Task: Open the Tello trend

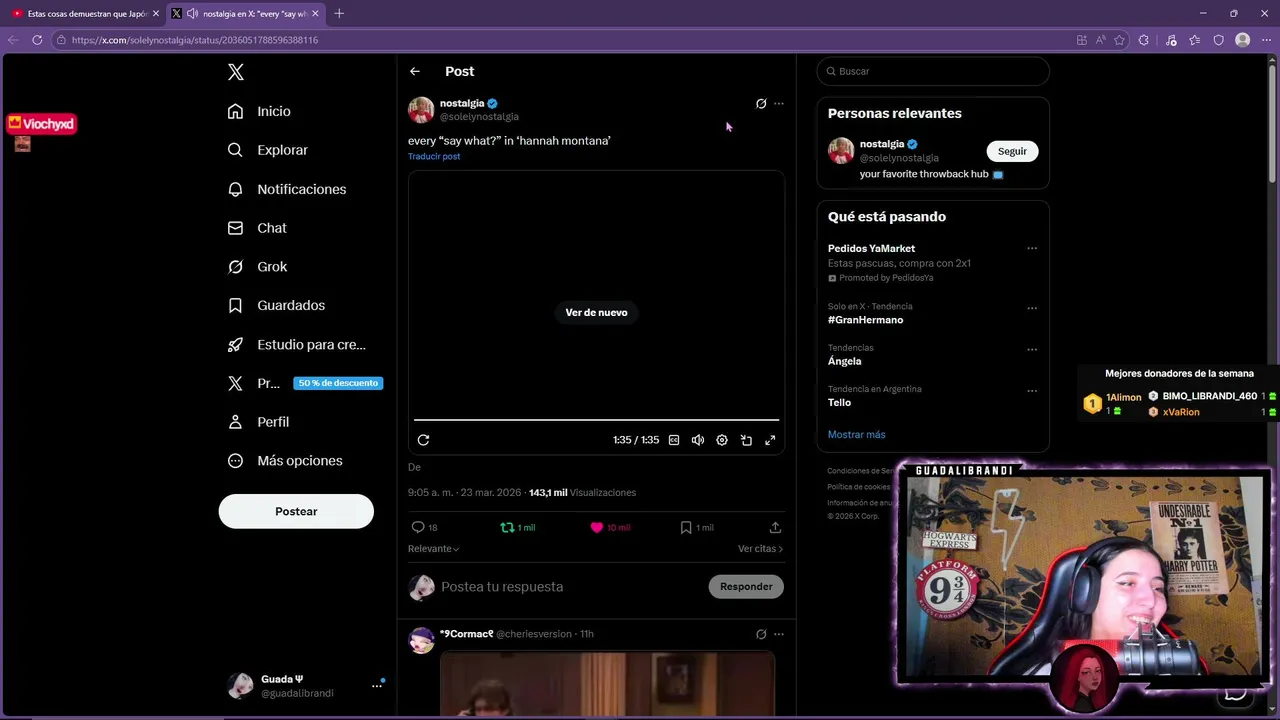Action: click(839, 403)
